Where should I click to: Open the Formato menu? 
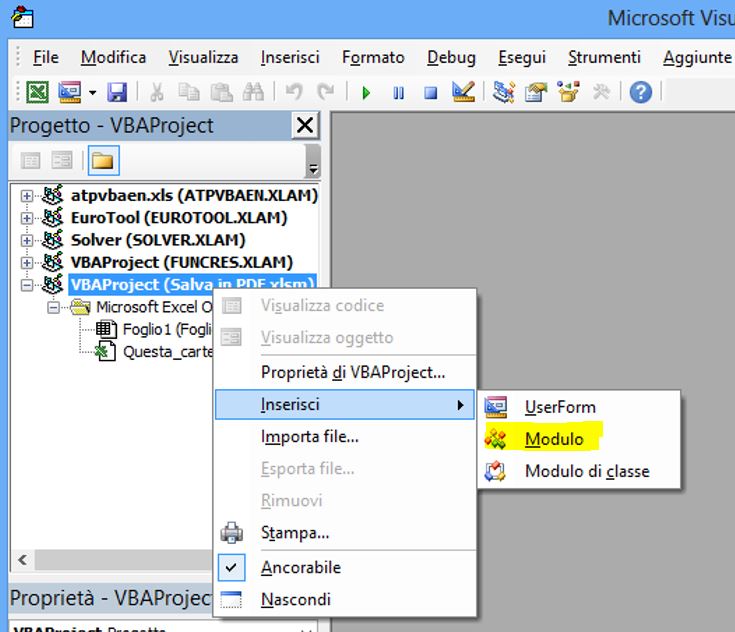pyautogui.click(x=373, y=58)
